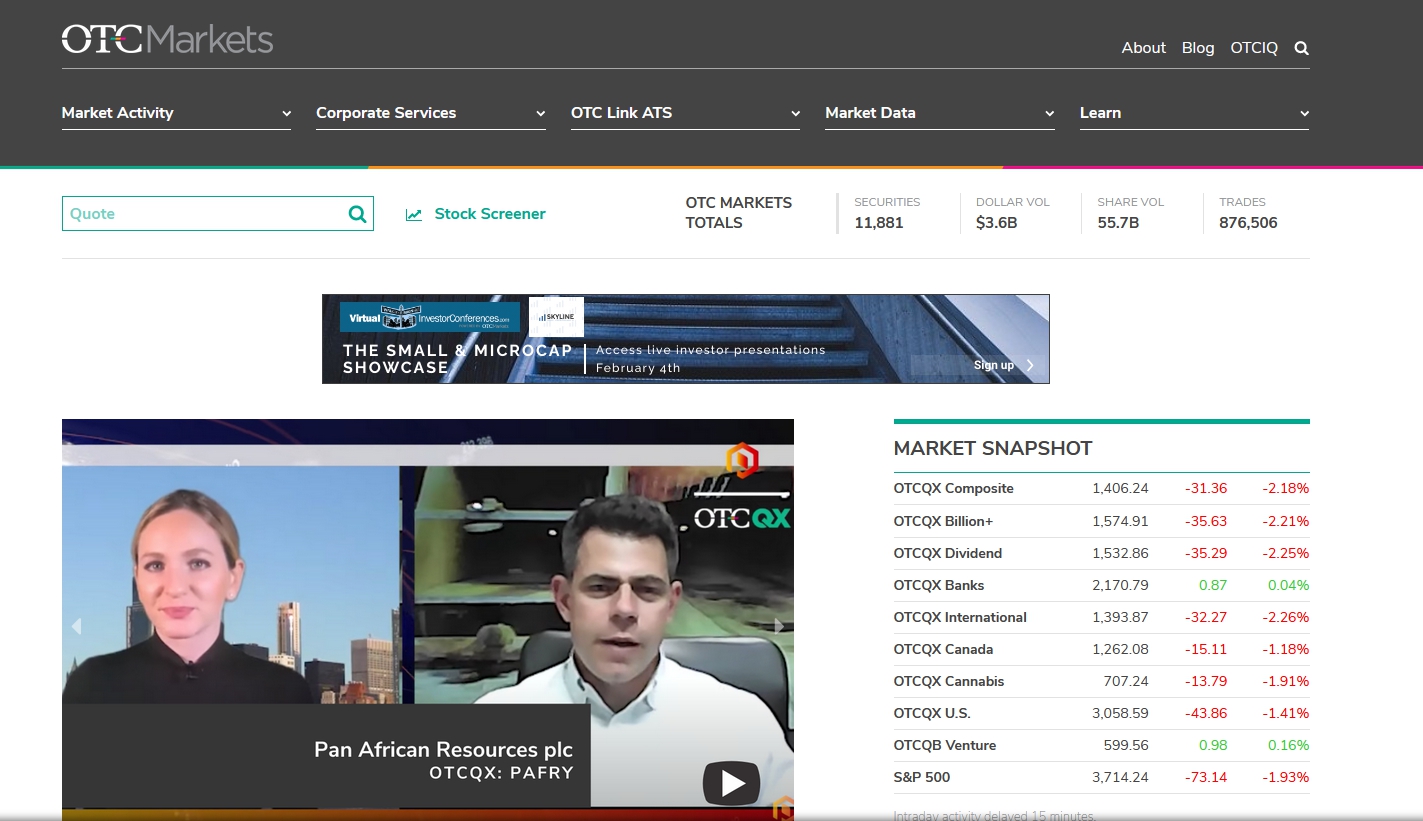
Task: Click the Stock Screener chart icon
Action: pyautogui.click(x=414, y=214)
